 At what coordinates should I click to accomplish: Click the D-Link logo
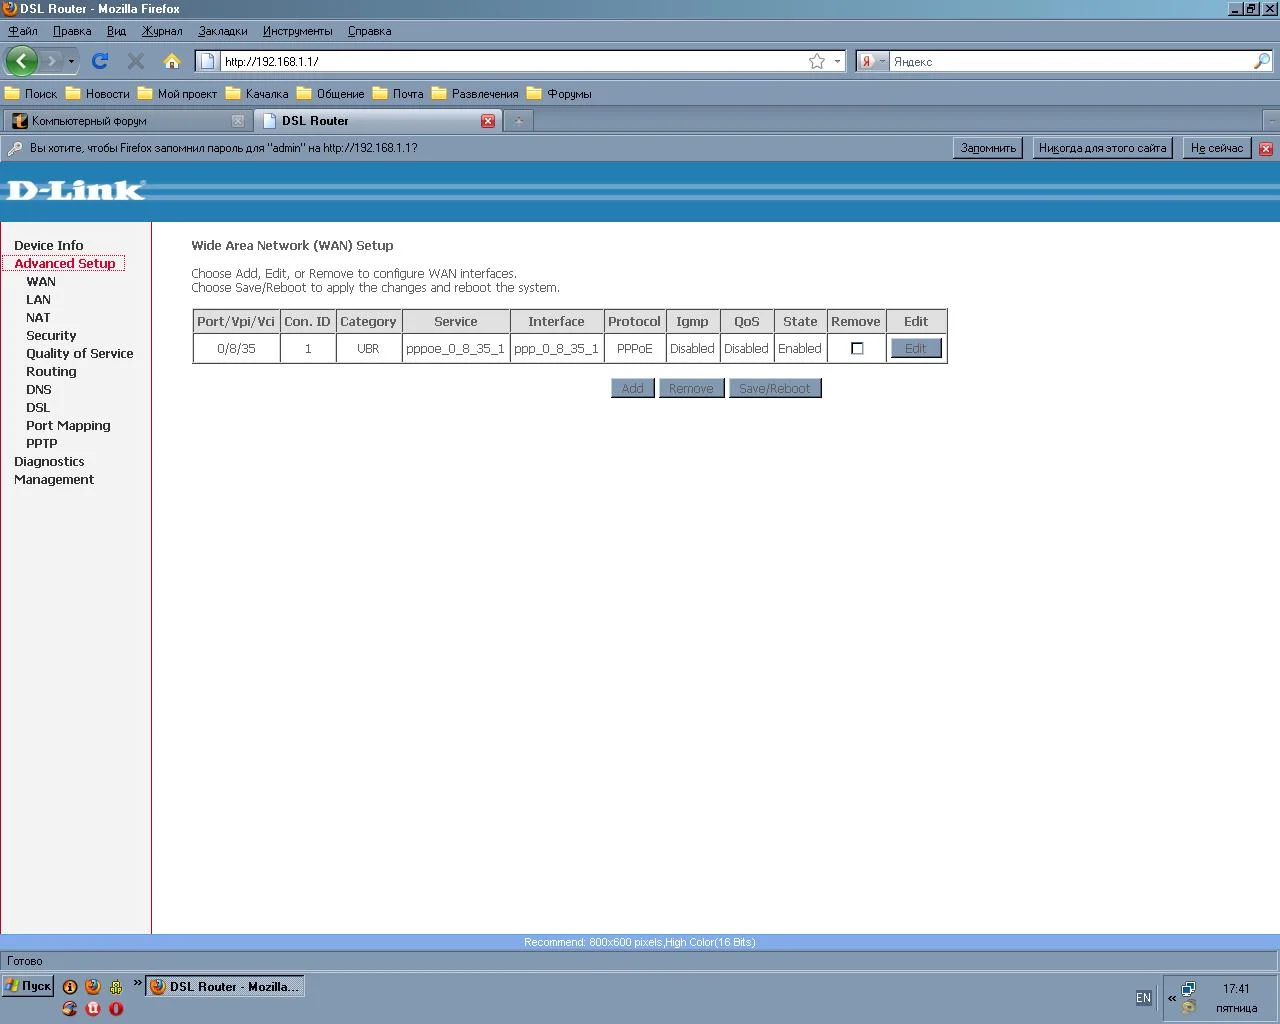(76, 190)
